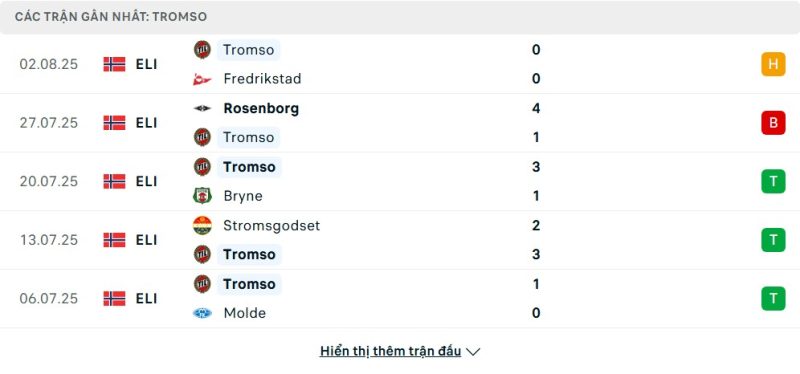Click the Fredrikstad team name

coord(262,79)
